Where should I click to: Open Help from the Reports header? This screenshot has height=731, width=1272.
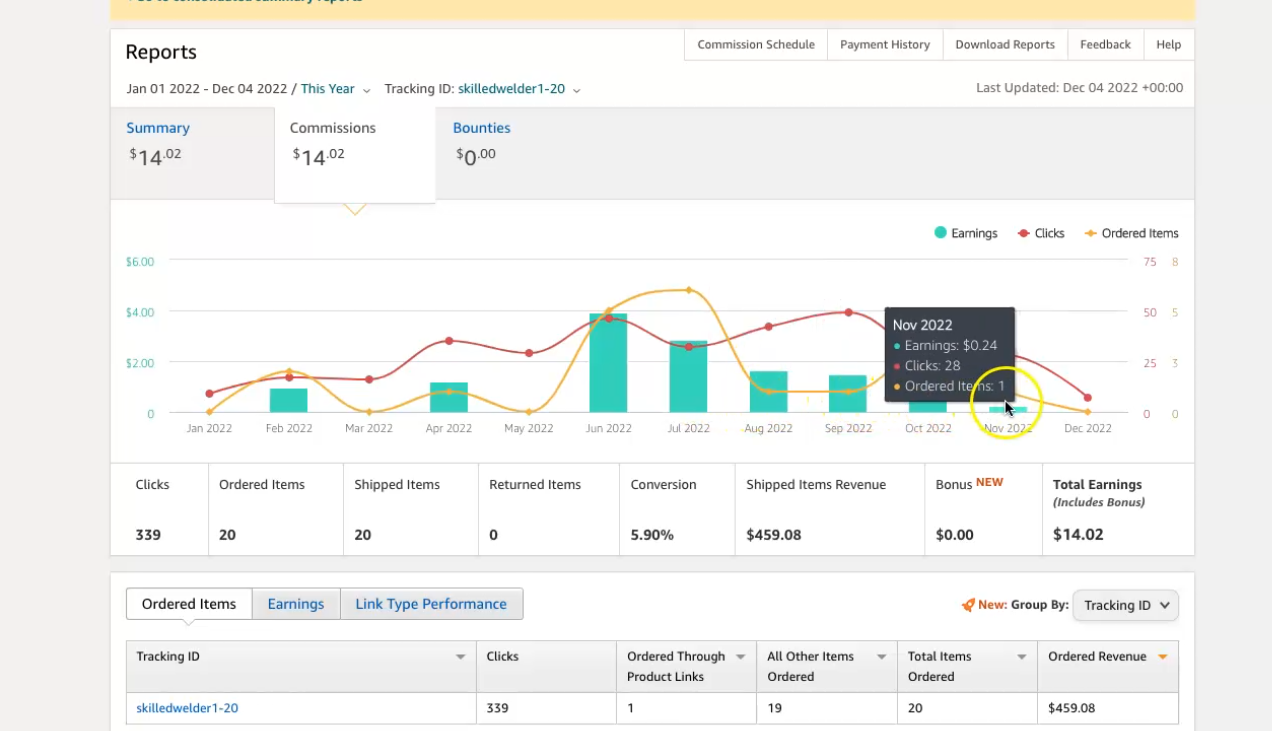pos(1168,45)
